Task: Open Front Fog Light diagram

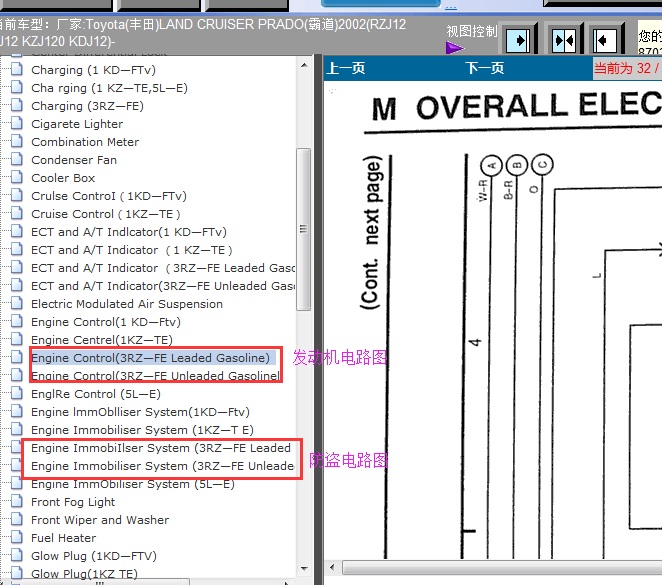Action: click(73, 502)
